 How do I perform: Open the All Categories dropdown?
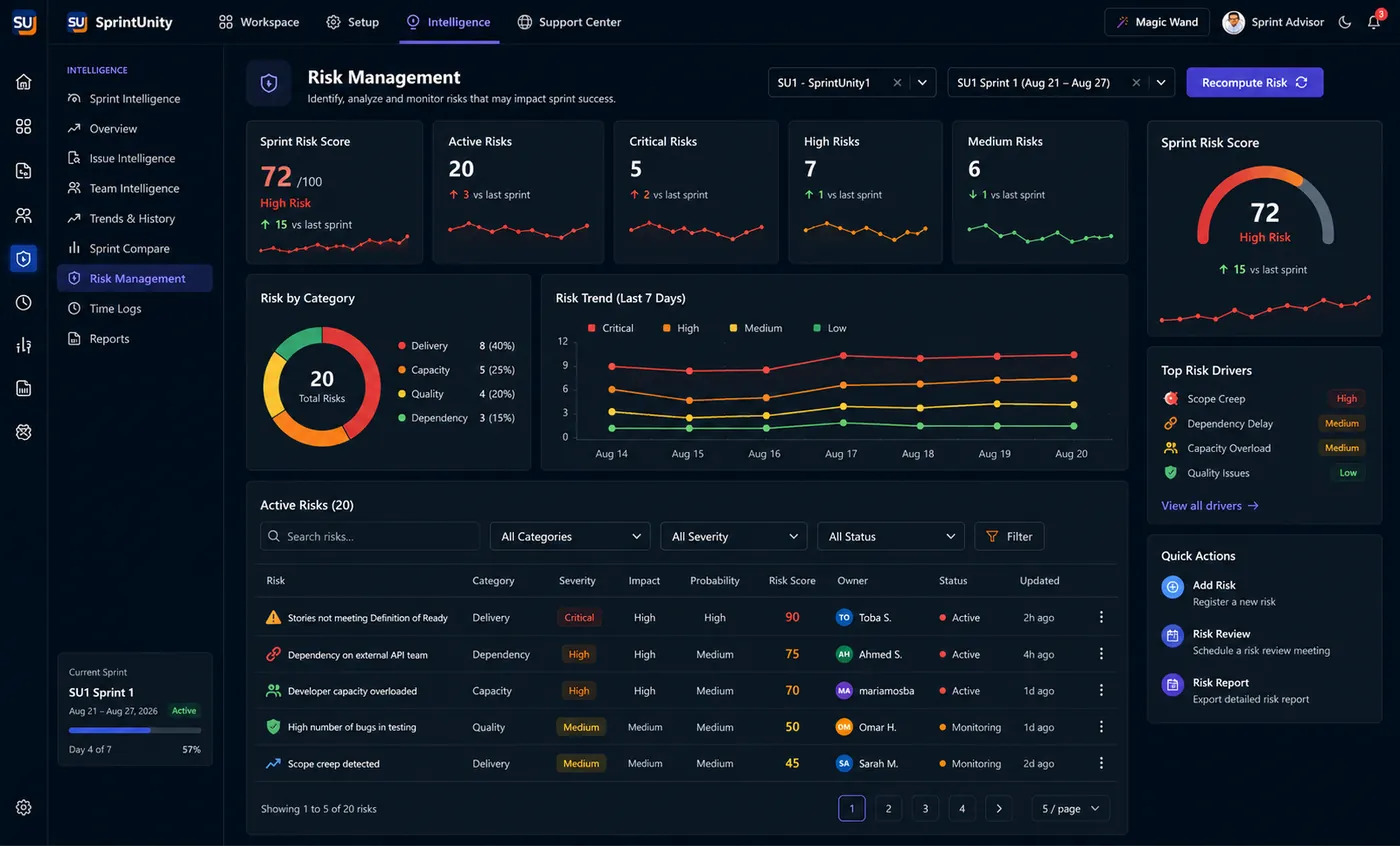coord(570,536)
